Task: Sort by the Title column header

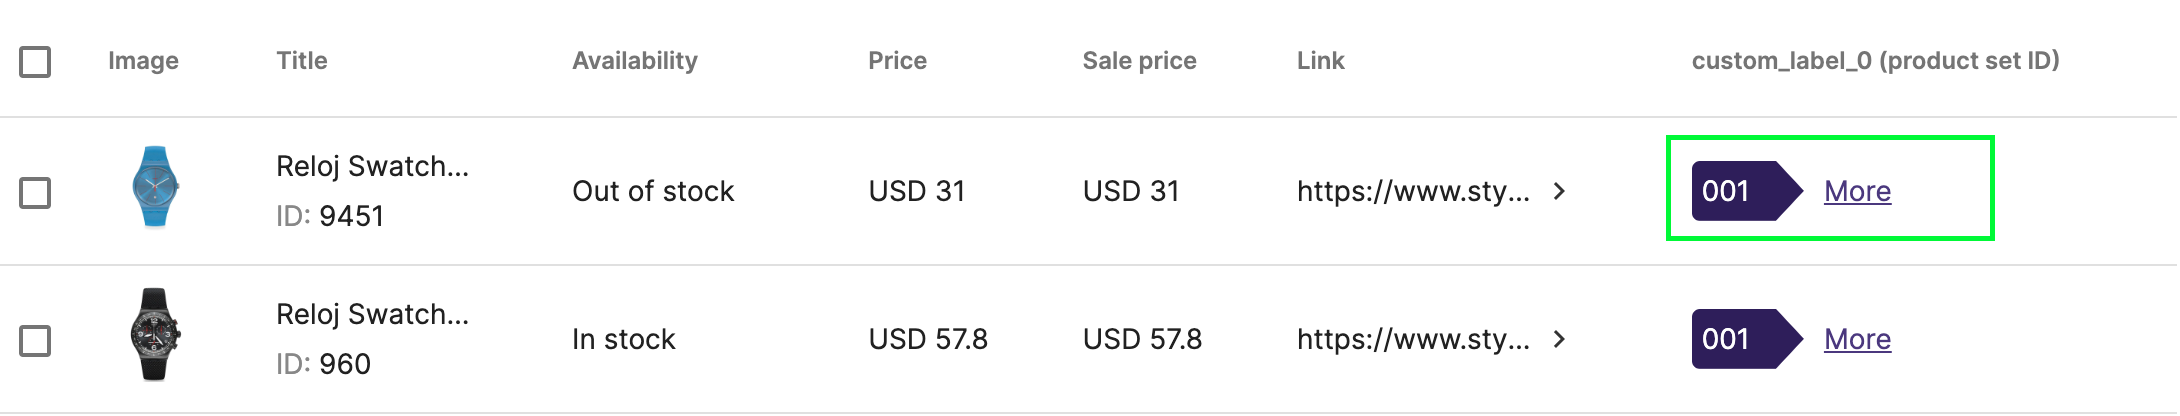Action: pos(302,61)
